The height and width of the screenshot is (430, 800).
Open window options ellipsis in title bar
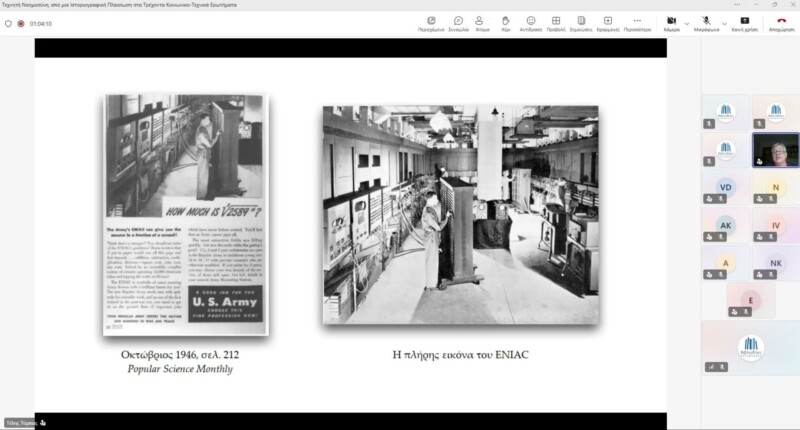tap(737, 5)
